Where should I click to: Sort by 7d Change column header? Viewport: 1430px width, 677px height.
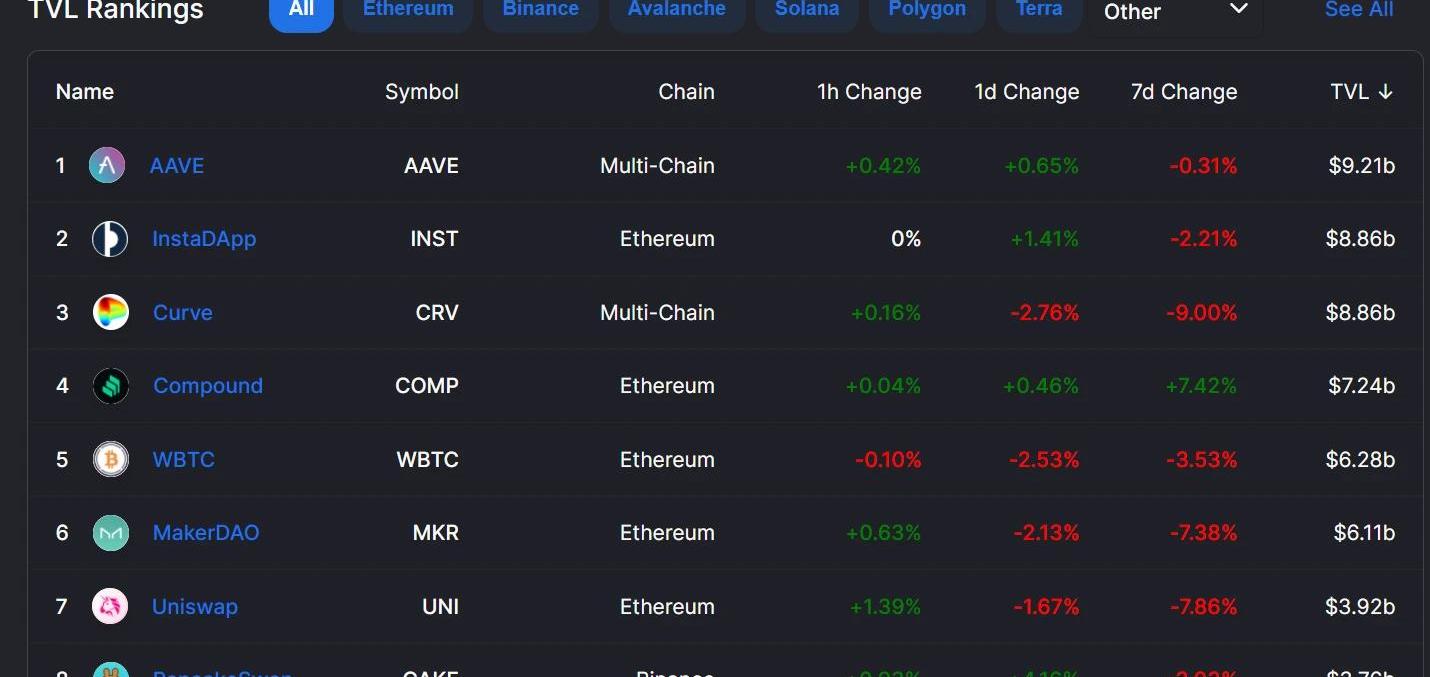1184,92
